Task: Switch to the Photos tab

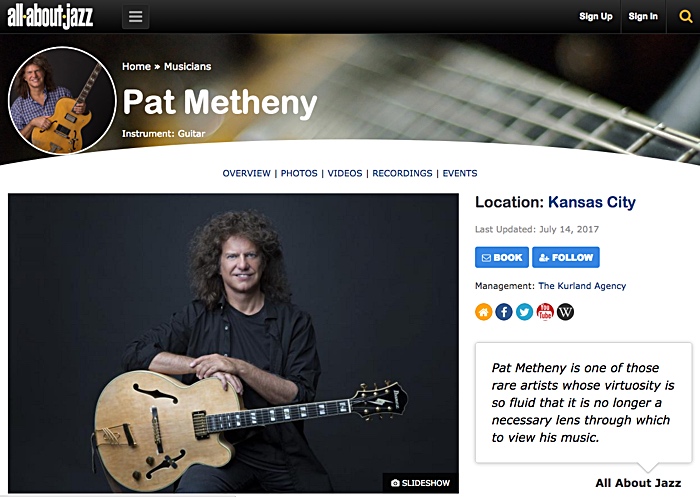Action: coord(299,173)
